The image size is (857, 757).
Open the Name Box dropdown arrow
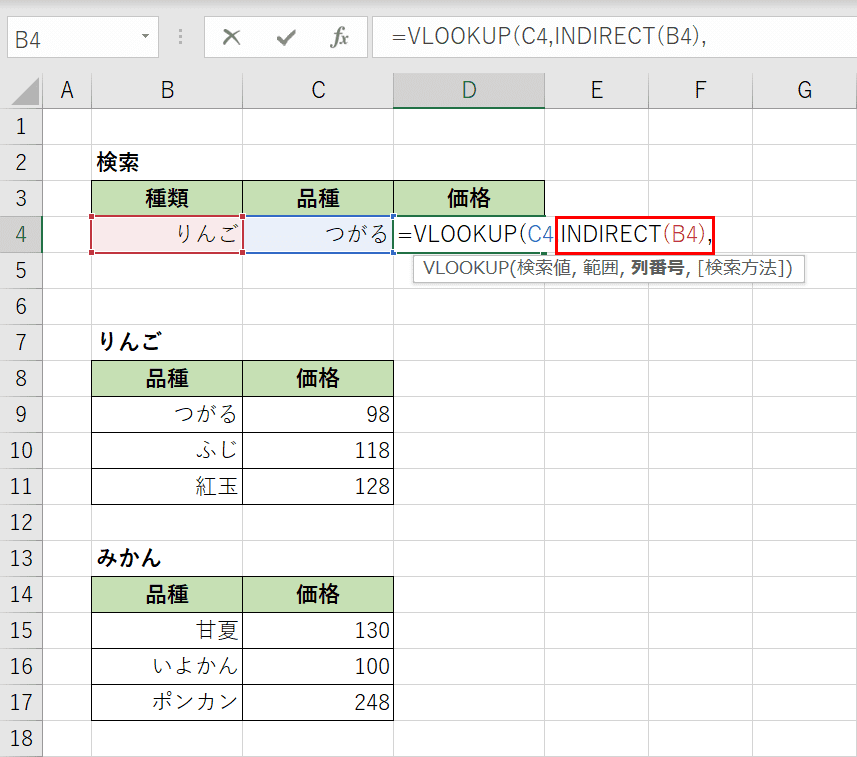click(145, 37)
